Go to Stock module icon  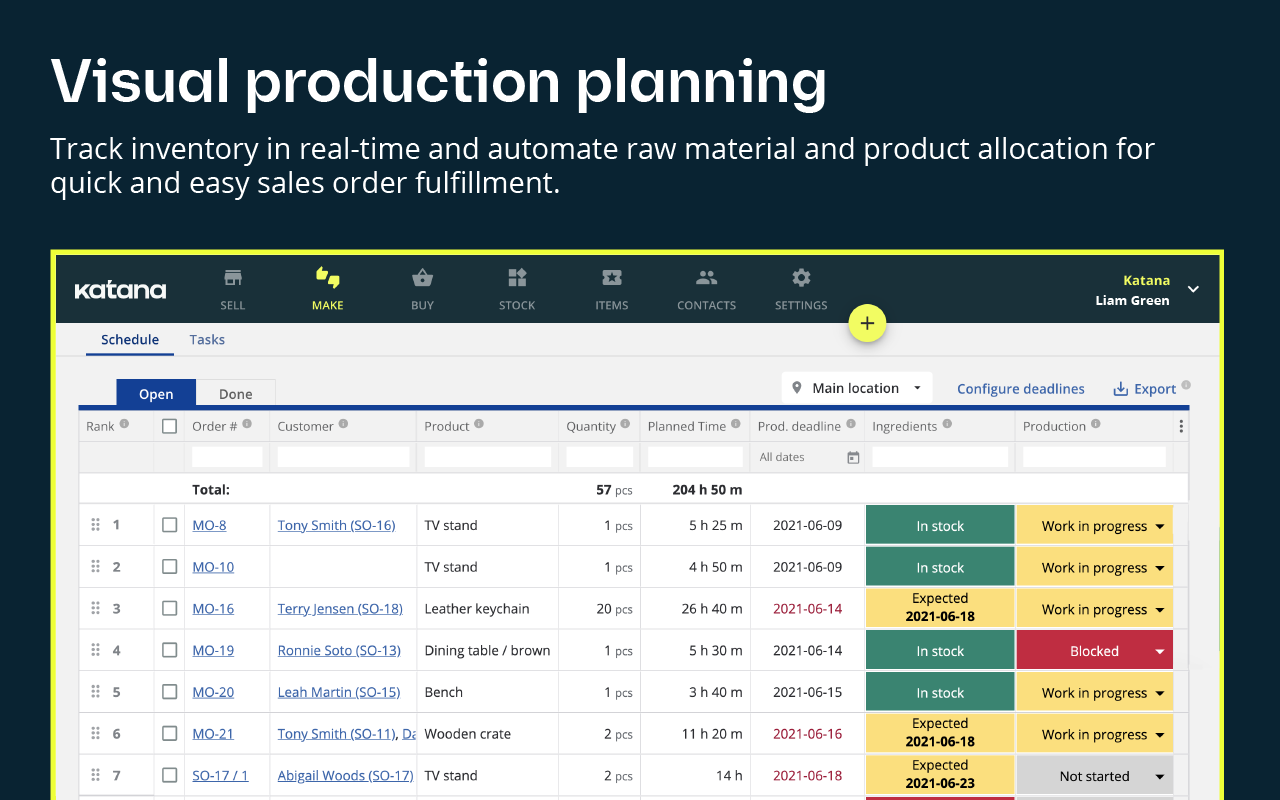coord(517,278)
